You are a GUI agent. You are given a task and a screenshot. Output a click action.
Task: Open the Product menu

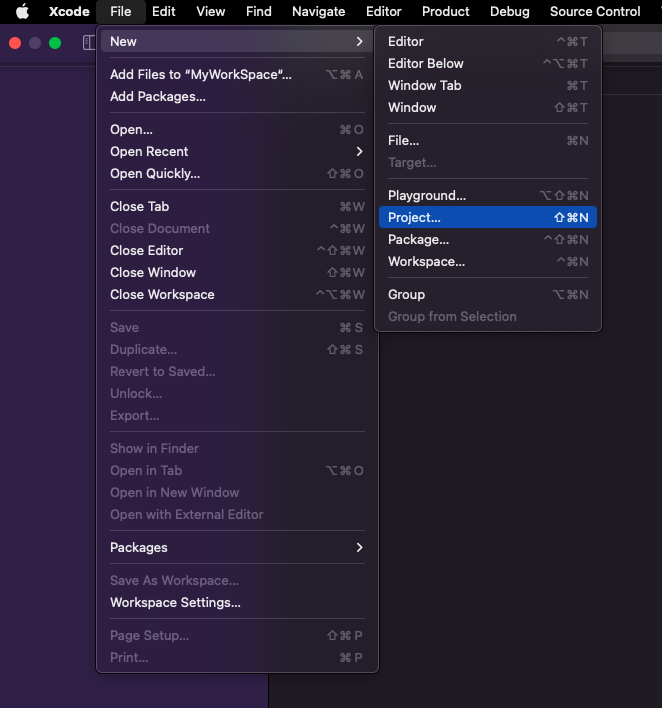point(446,11)
